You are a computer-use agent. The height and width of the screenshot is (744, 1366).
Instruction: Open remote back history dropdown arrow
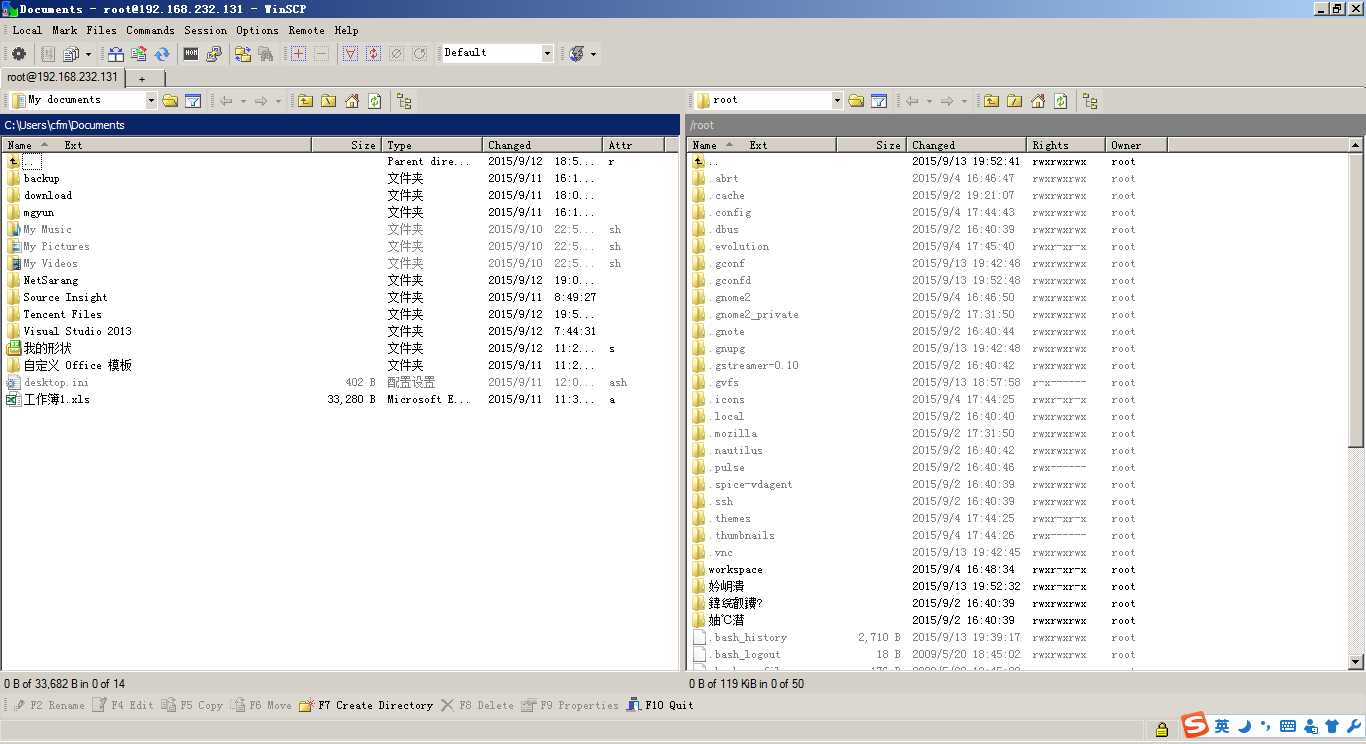[929, 101]
